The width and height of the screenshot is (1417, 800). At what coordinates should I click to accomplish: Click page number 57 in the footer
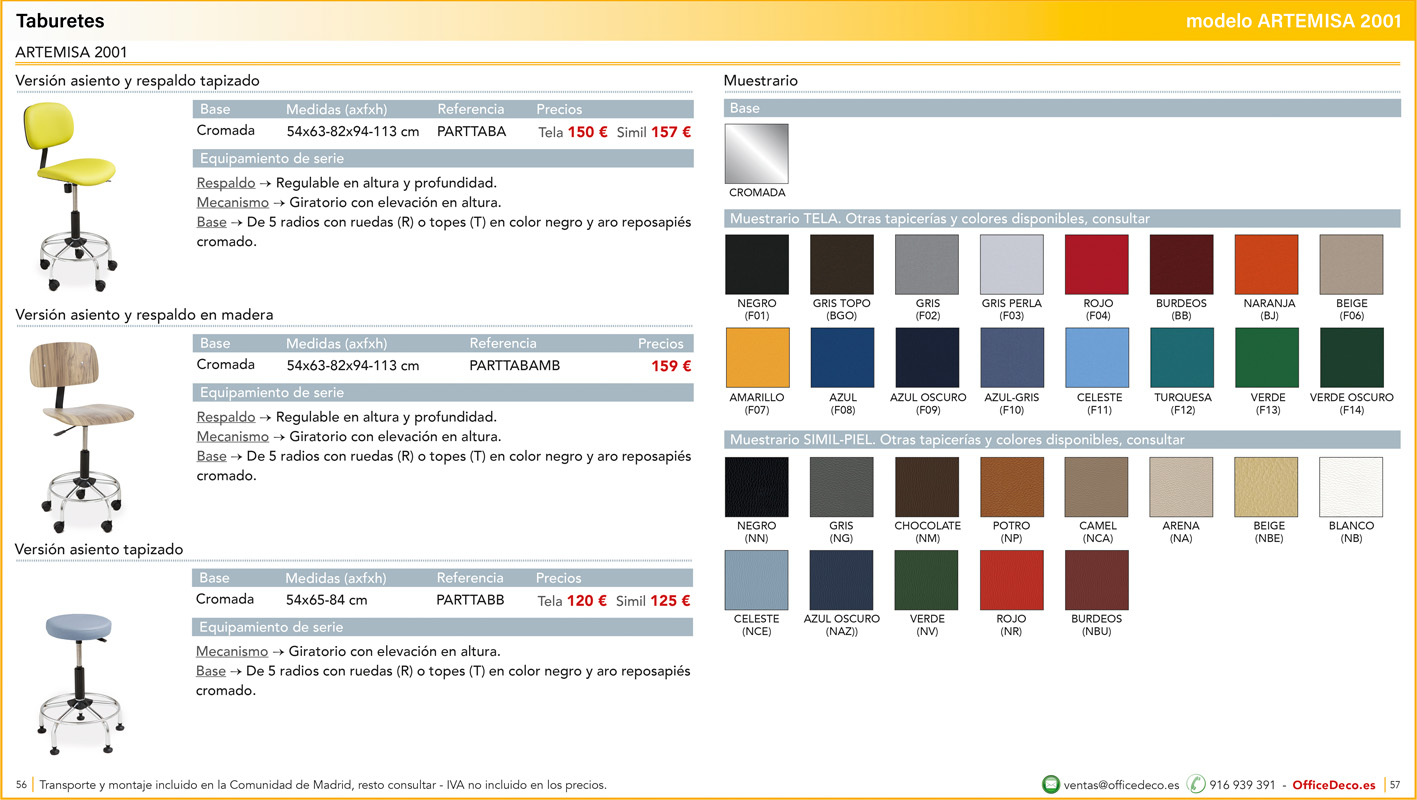pos(1395,785)
